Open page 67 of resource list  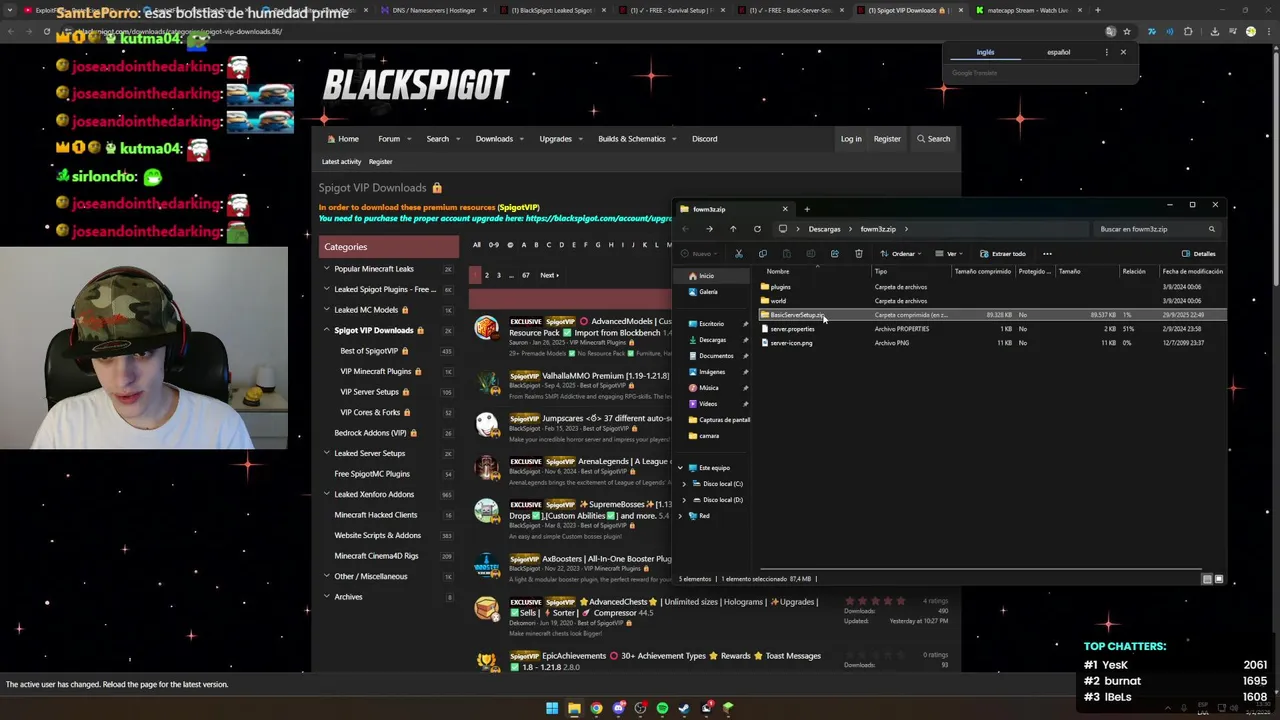[x=526, y=275]
